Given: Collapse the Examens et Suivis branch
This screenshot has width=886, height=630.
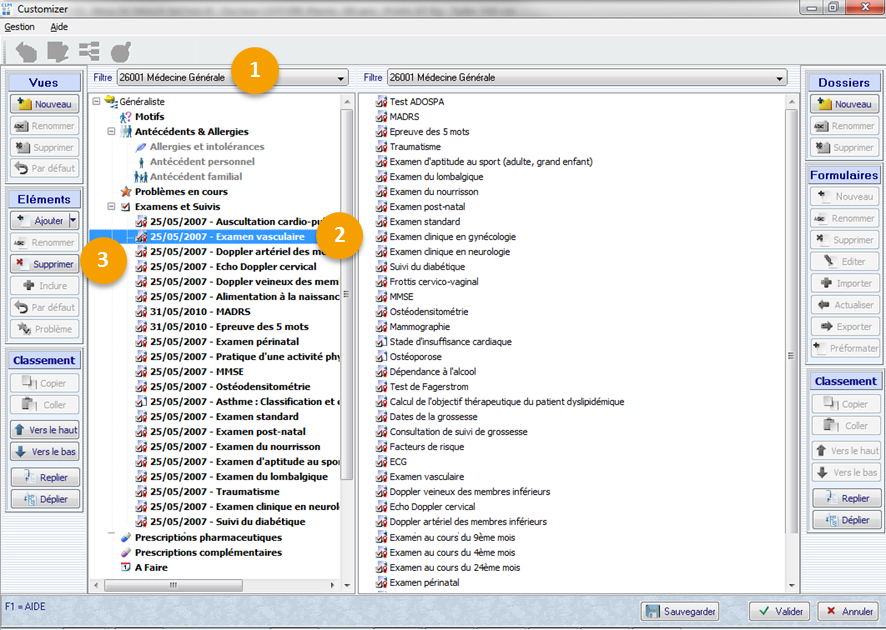Looking at the screenshot, I should (111, 207).
